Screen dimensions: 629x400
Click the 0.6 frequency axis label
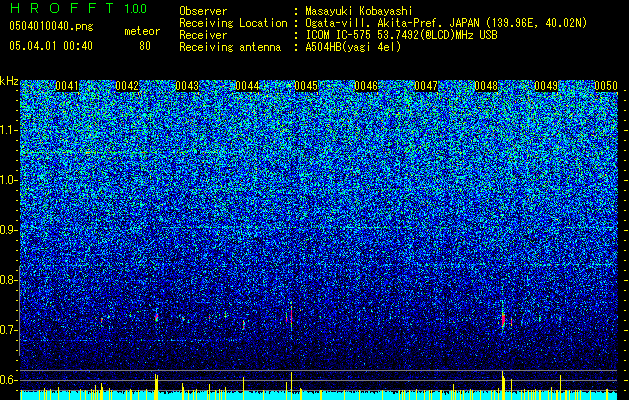tap(9, 380)
